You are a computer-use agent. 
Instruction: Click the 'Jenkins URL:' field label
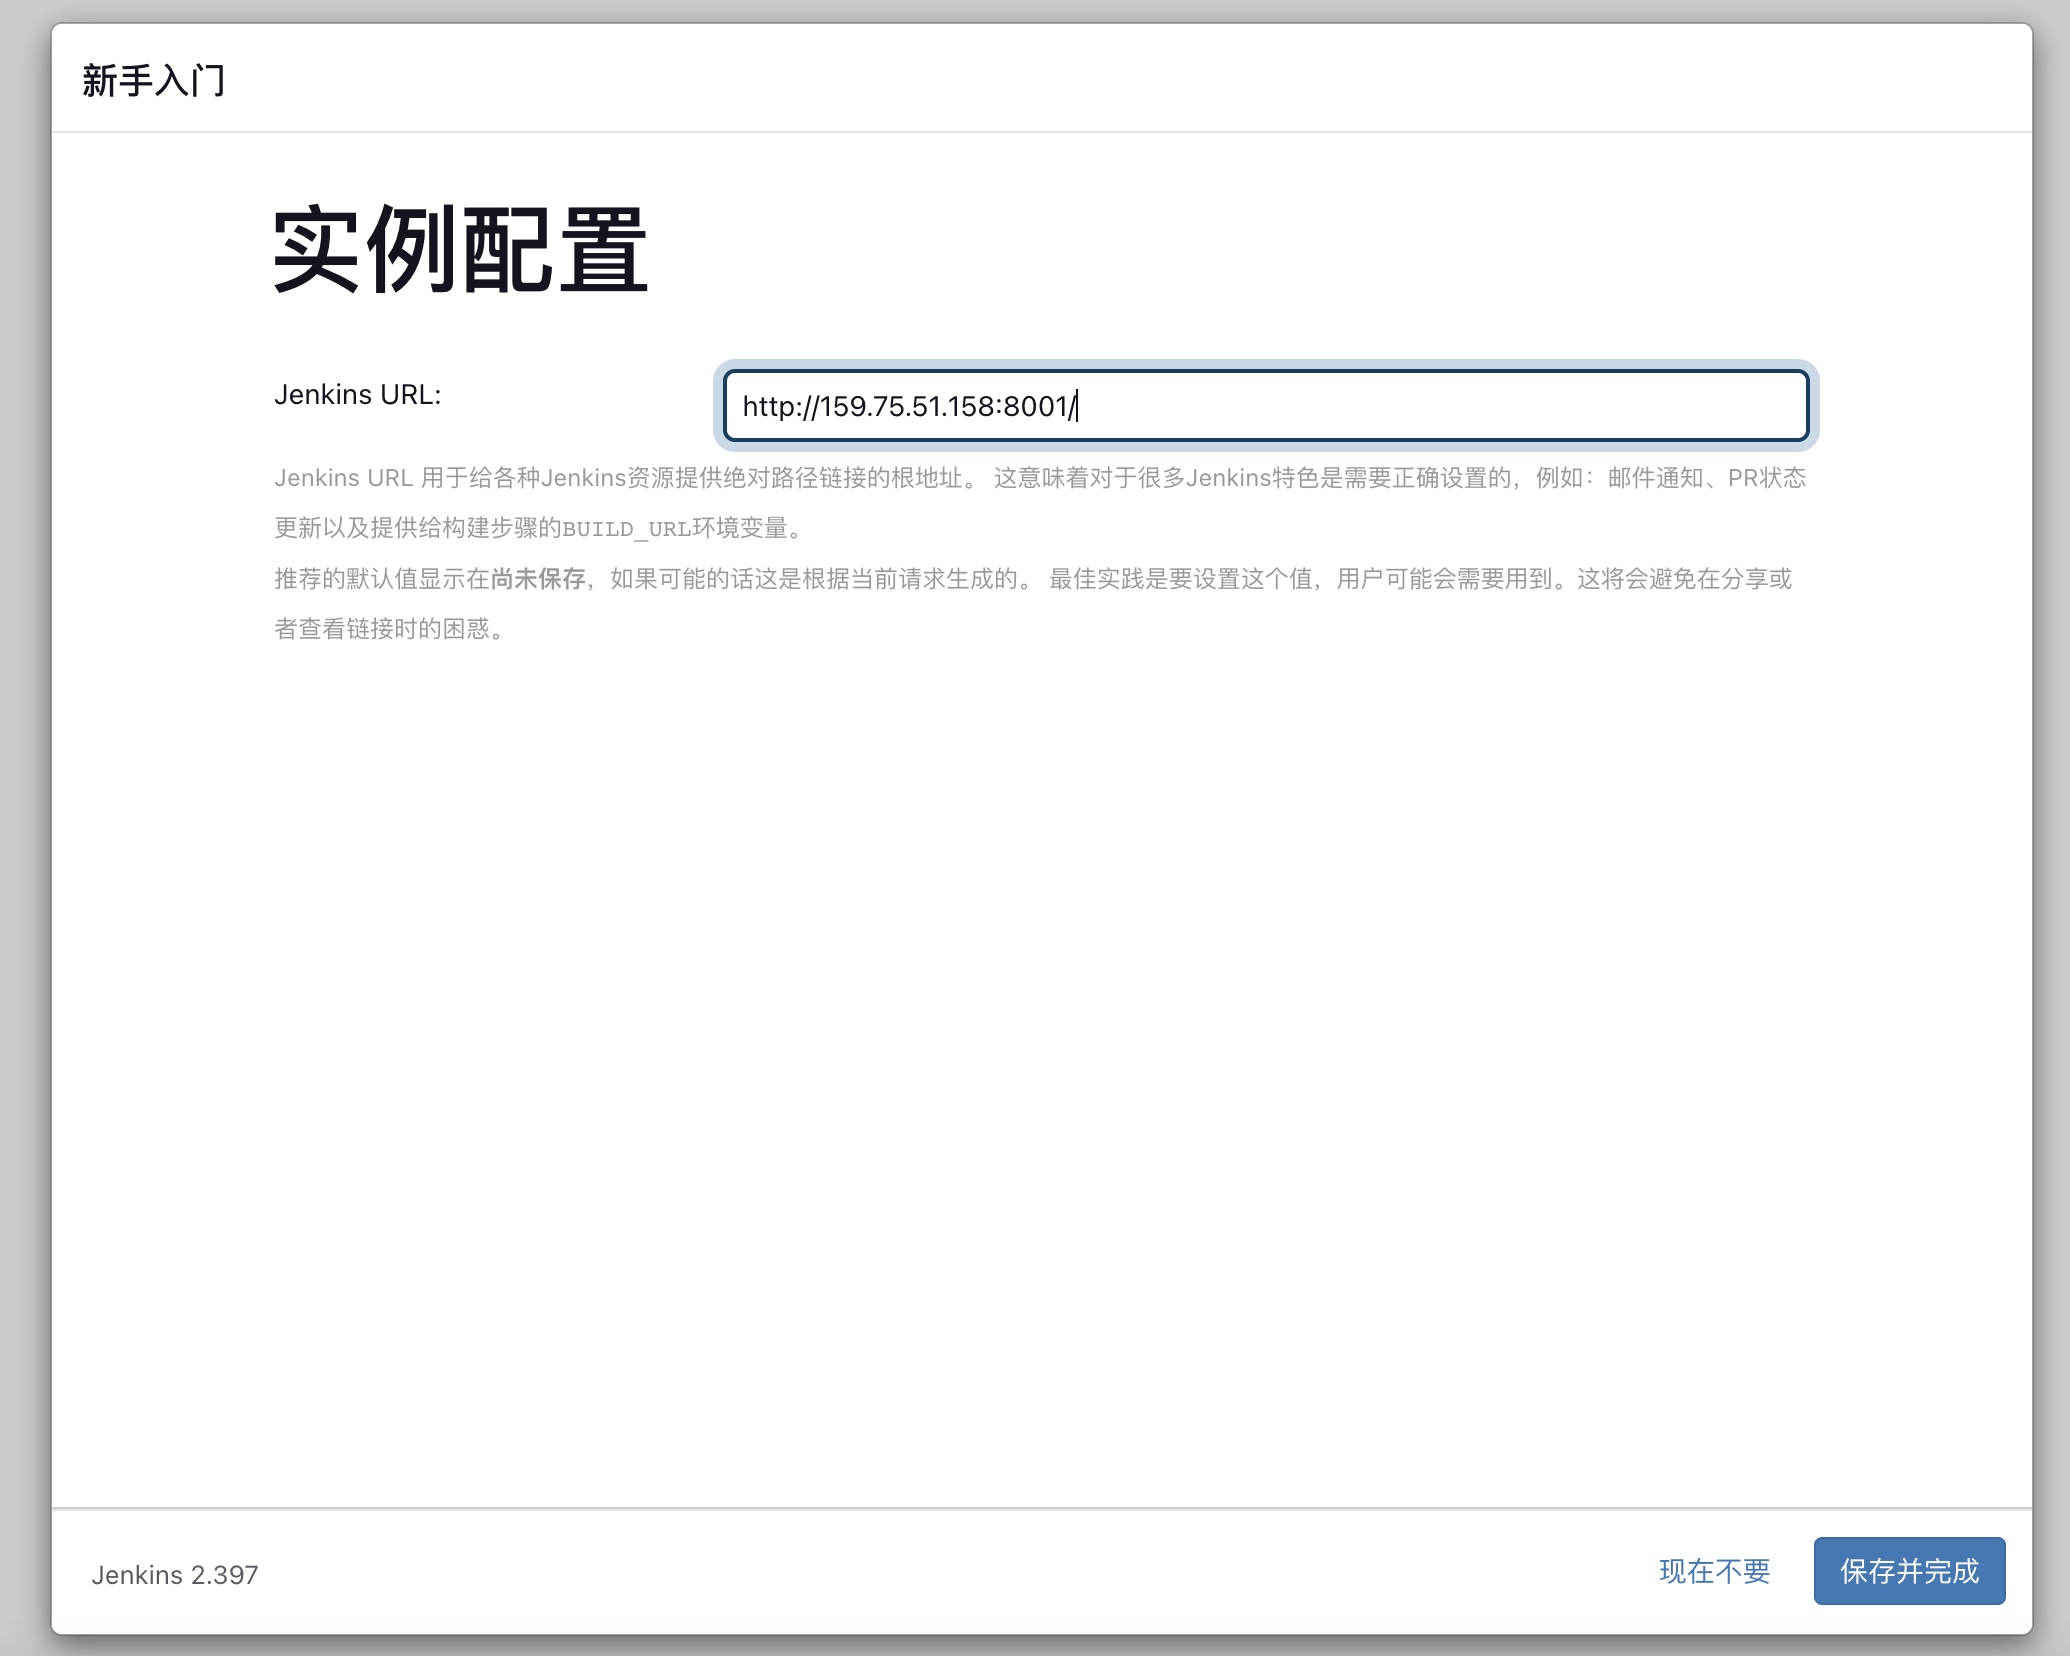point(357,395)
